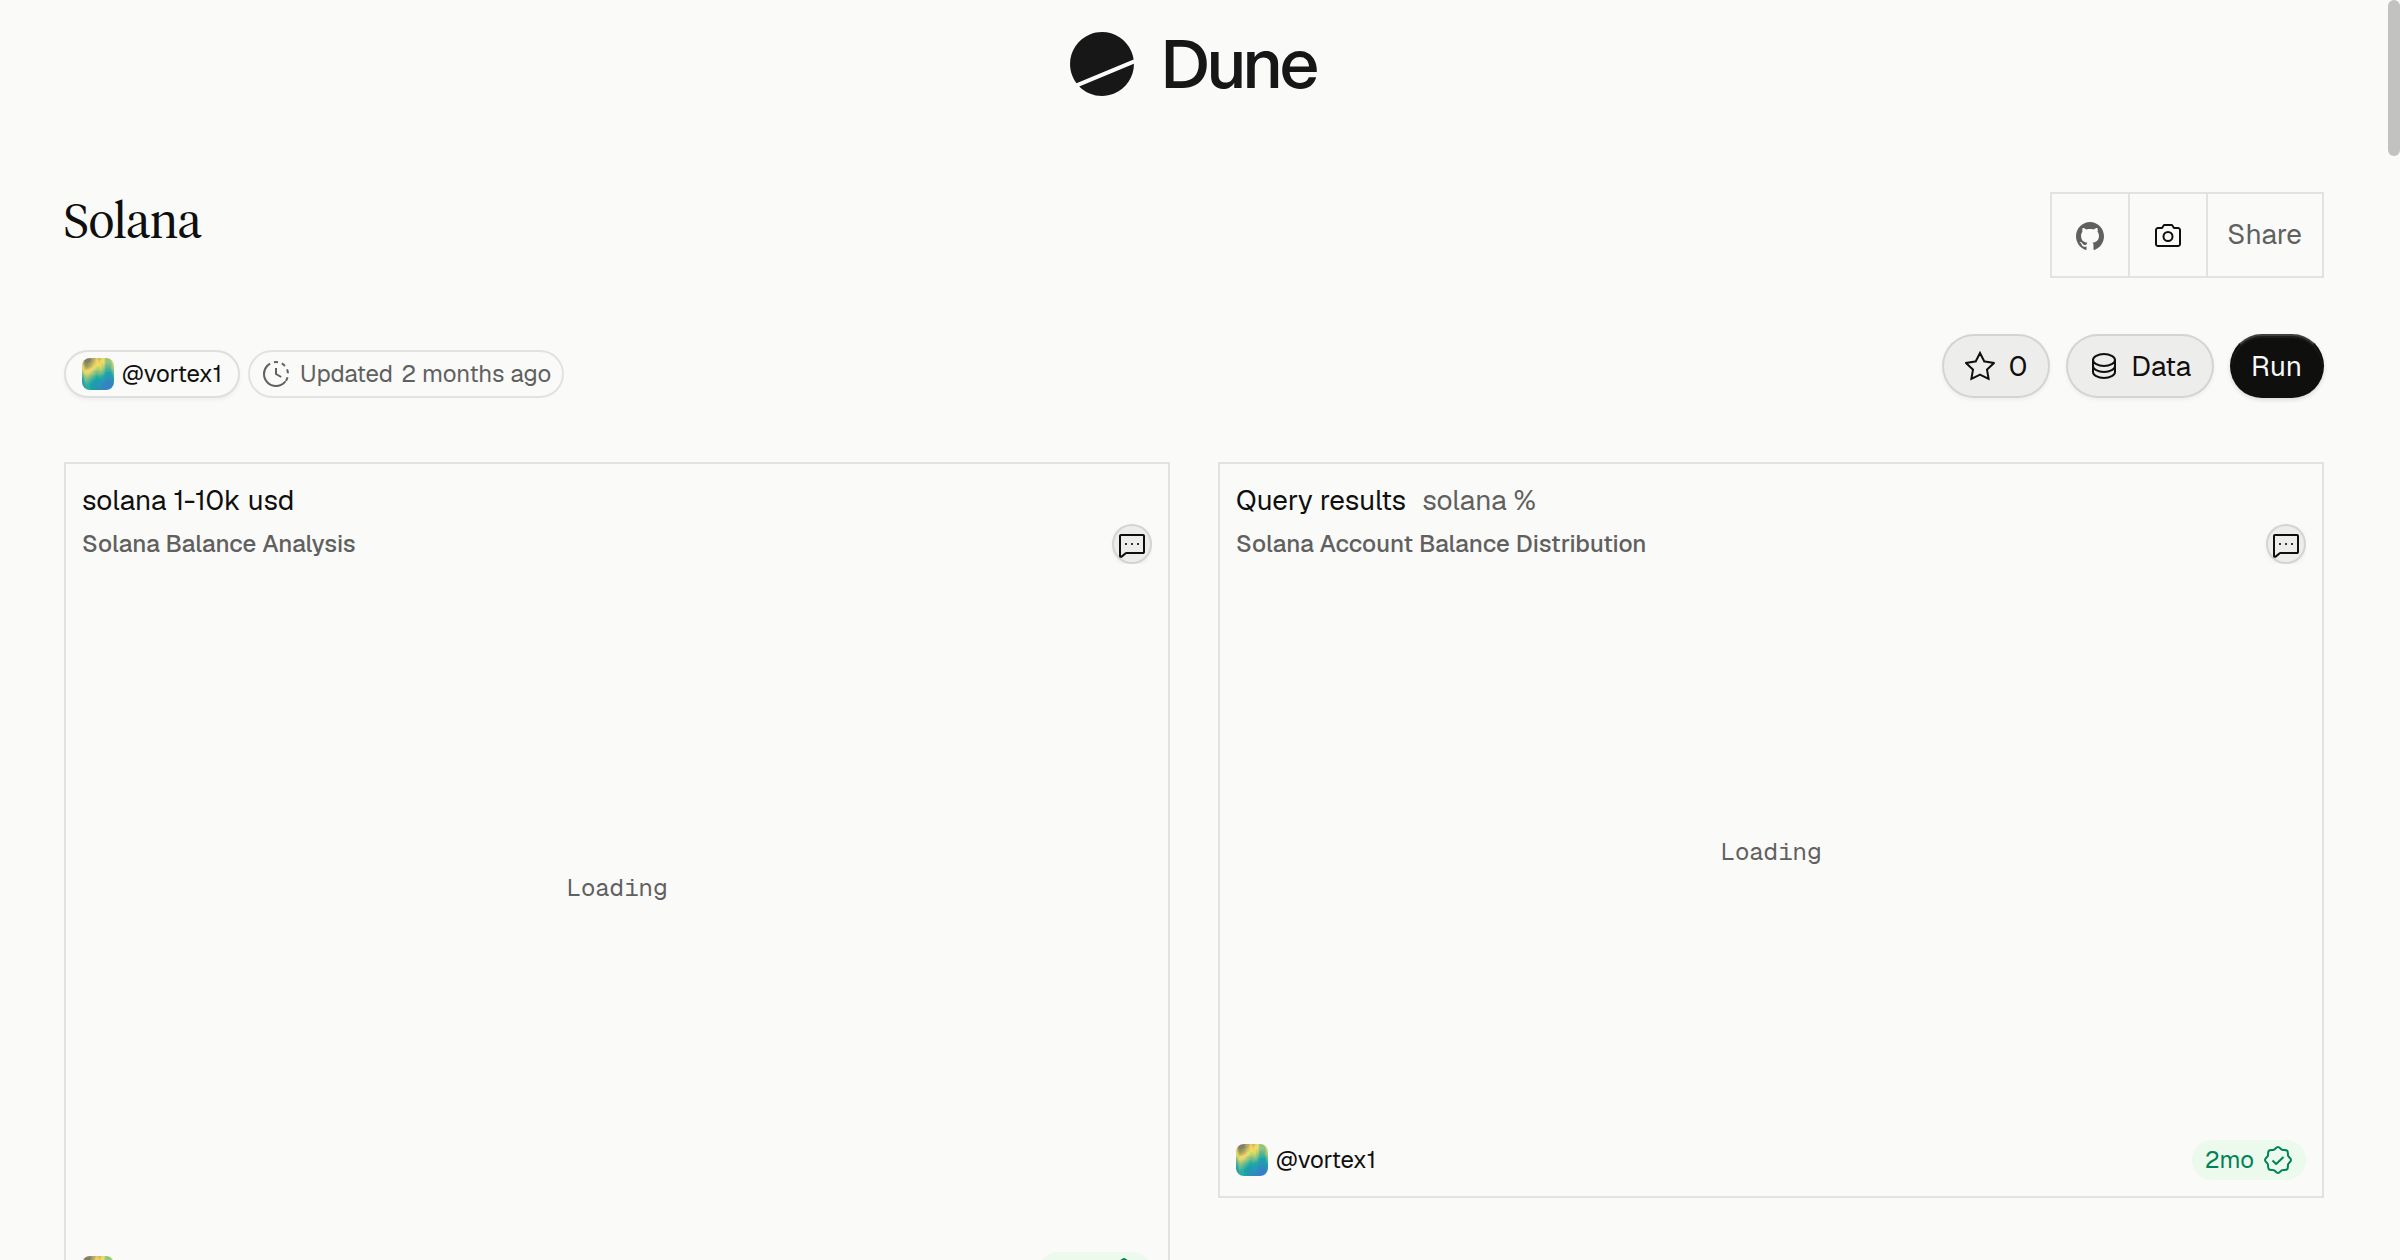Open comments on solana 1-10k usd panel
The width and height of the screenshot is (2400, 1260).
1132,545
